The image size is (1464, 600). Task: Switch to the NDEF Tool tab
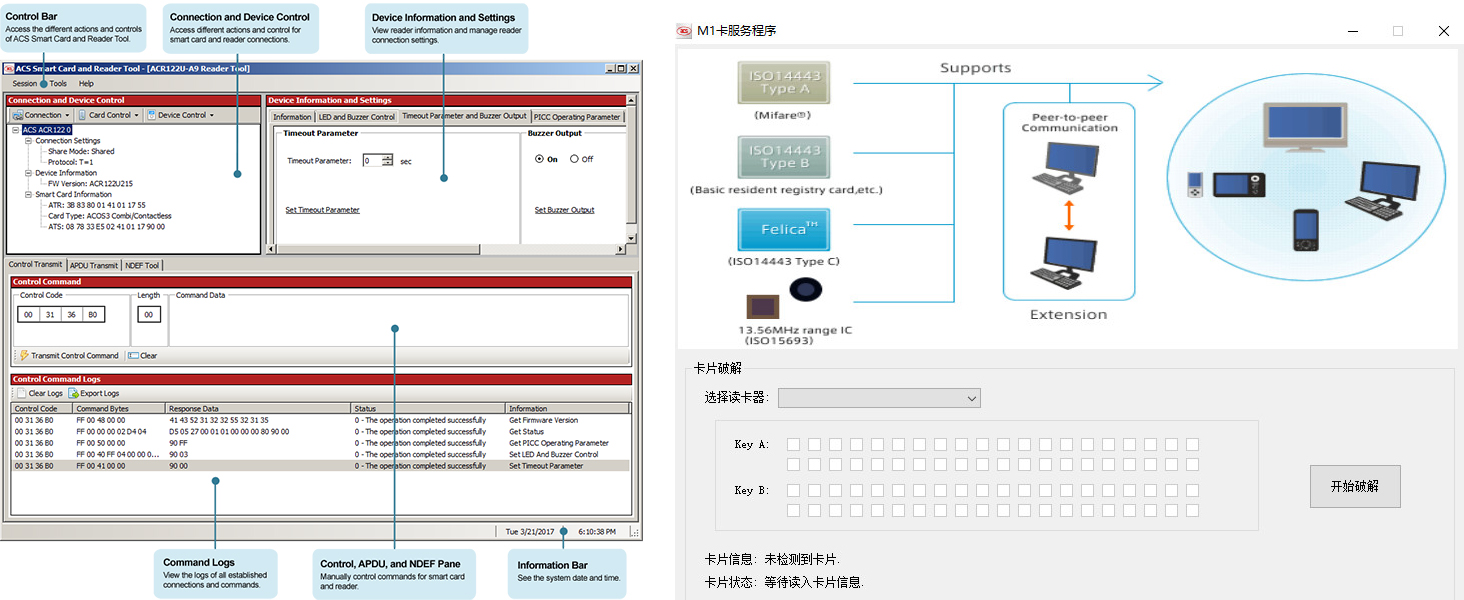click(142, 265)
